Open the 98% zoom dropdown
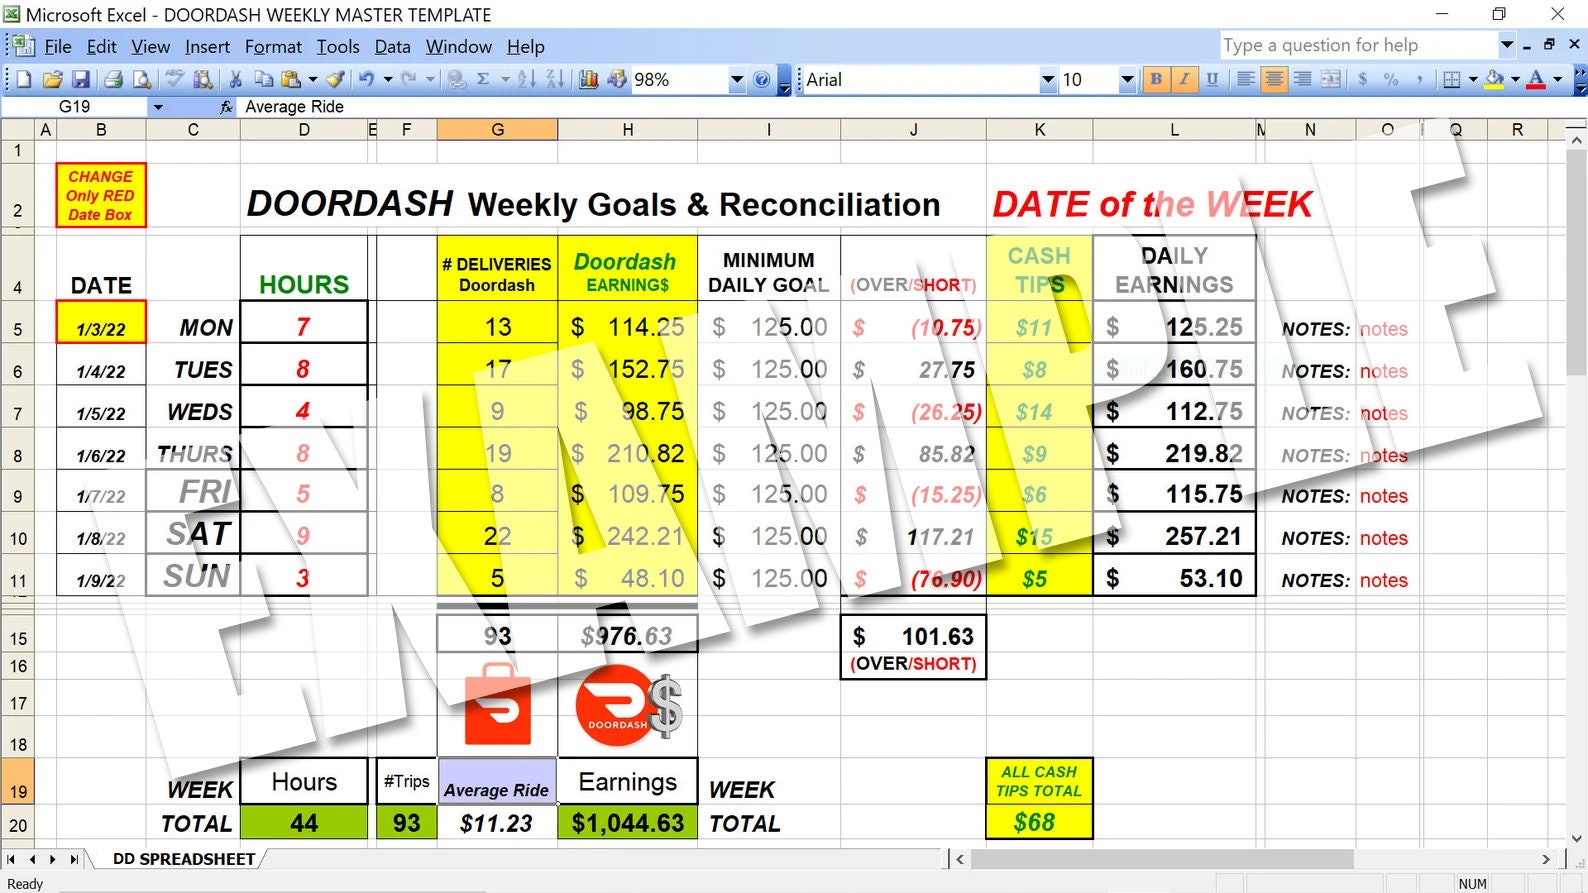 (737, 79)
